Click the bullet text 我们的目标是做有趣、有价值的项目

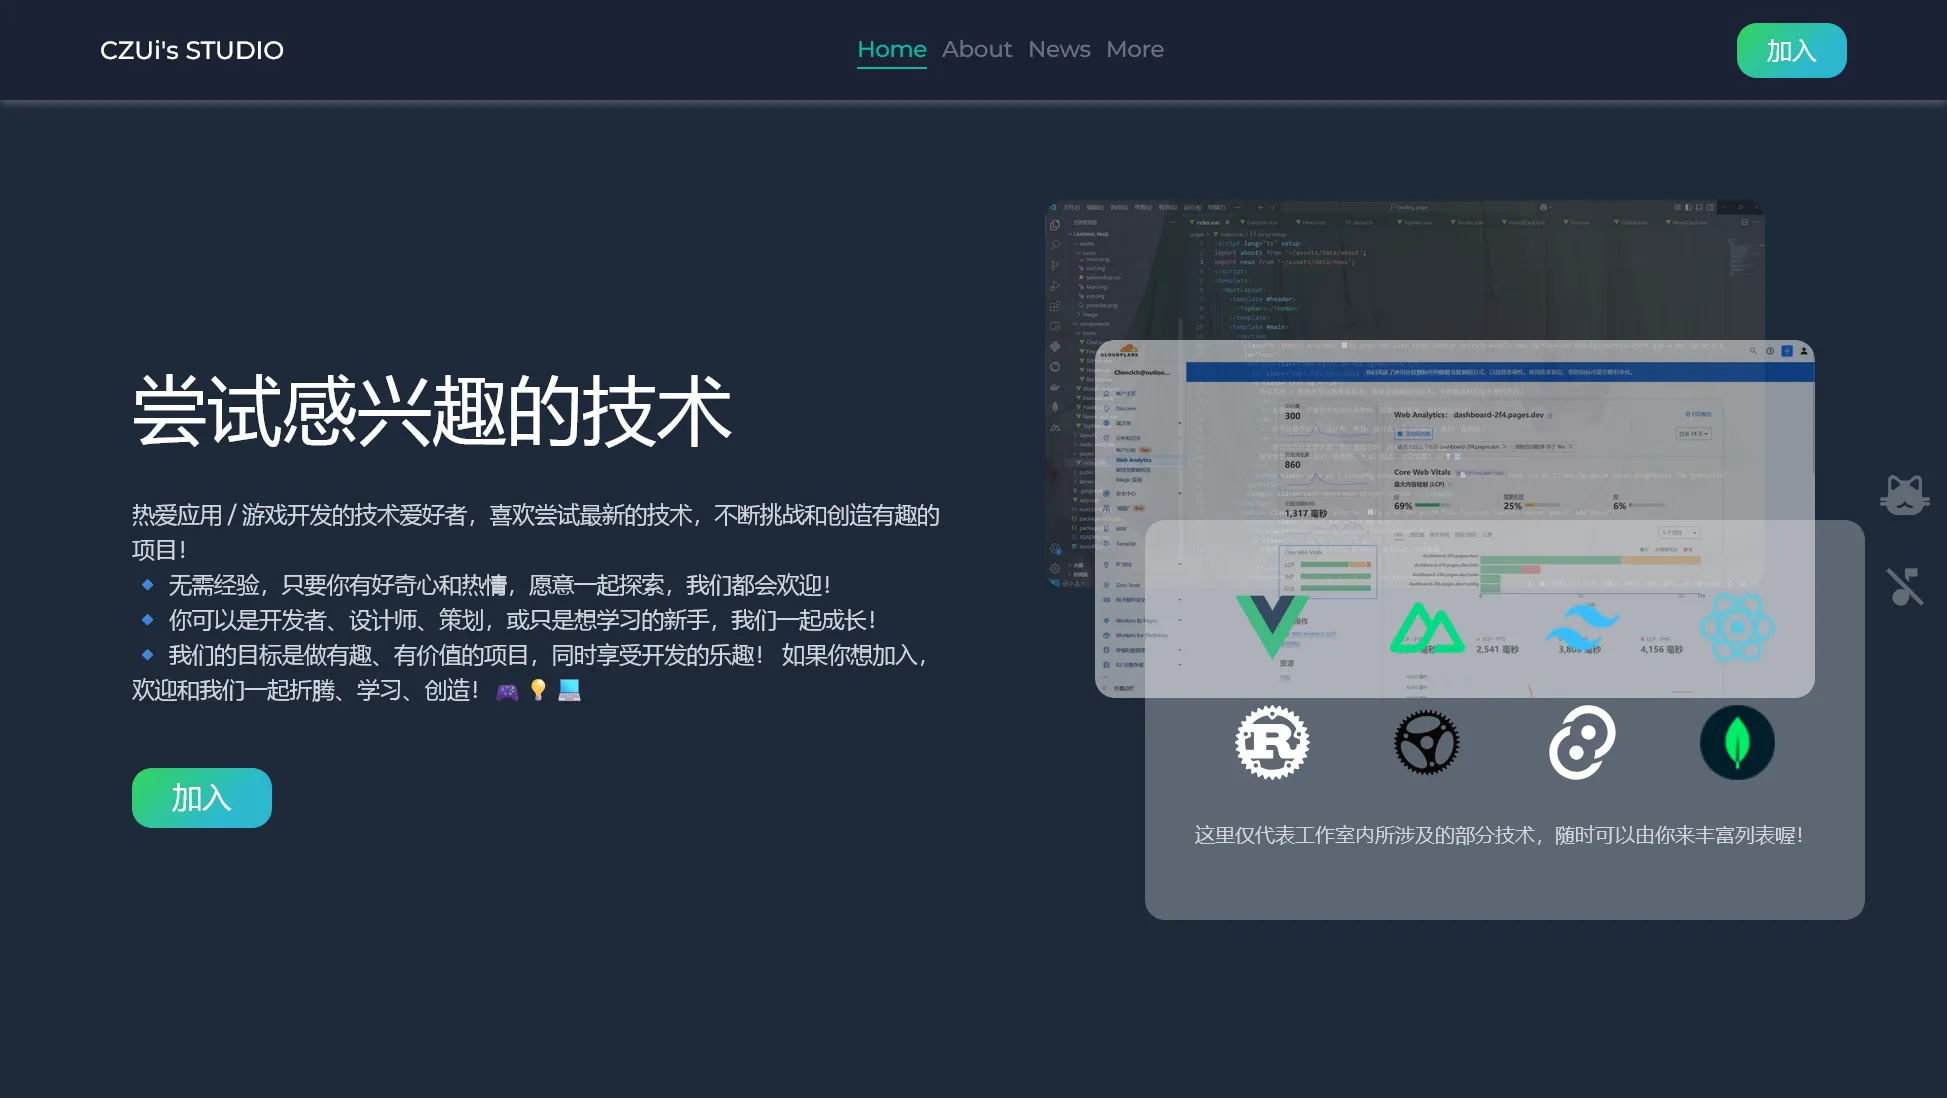coord(349,655)
